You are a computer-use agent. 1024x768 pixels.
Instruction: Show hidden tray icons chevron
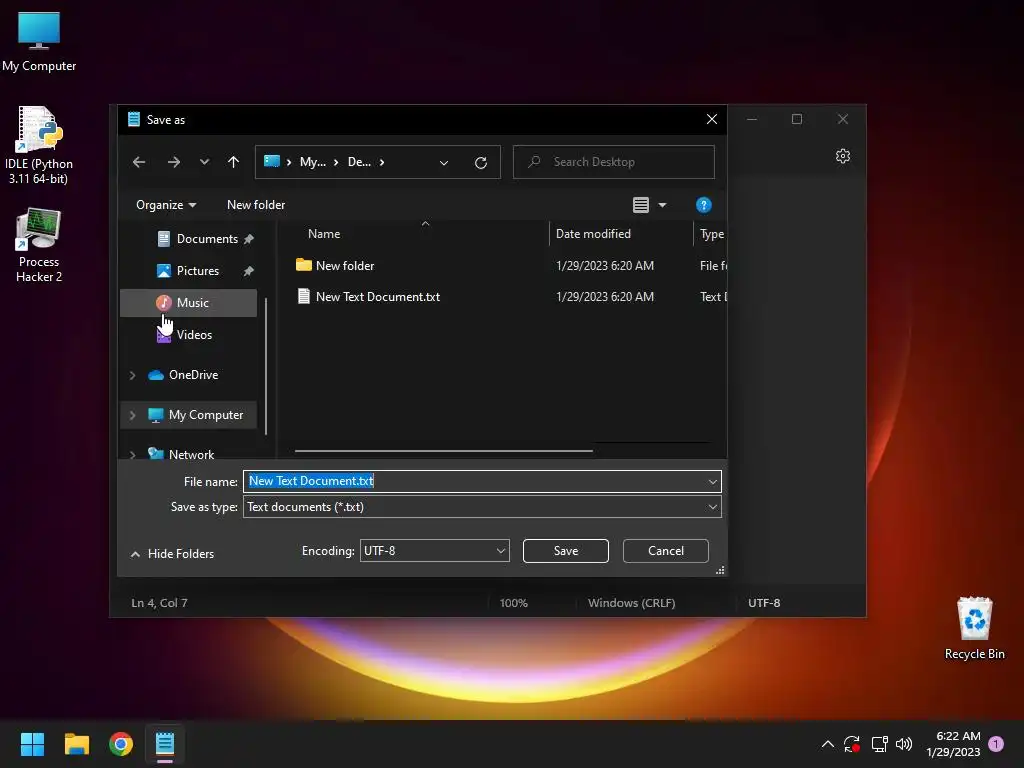click(x=827, y=744)
